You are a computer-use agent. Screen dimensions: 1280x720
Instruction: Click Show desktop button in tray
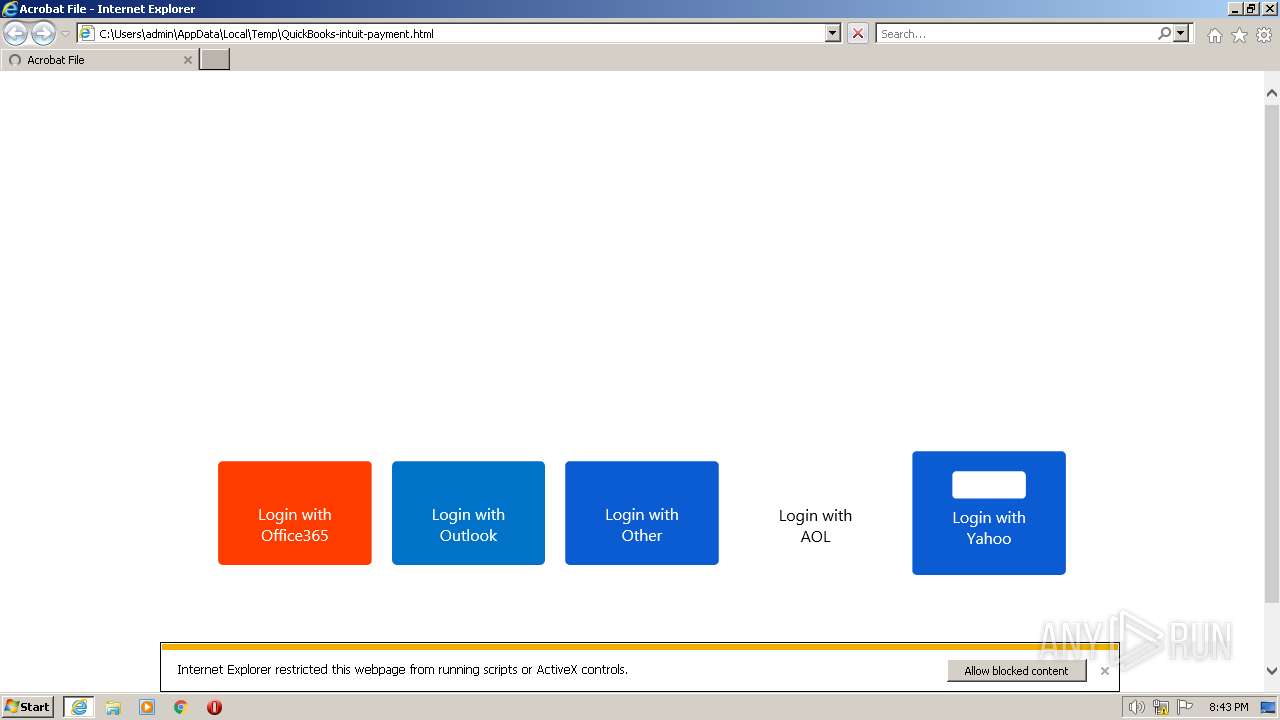pos(1269,707)
